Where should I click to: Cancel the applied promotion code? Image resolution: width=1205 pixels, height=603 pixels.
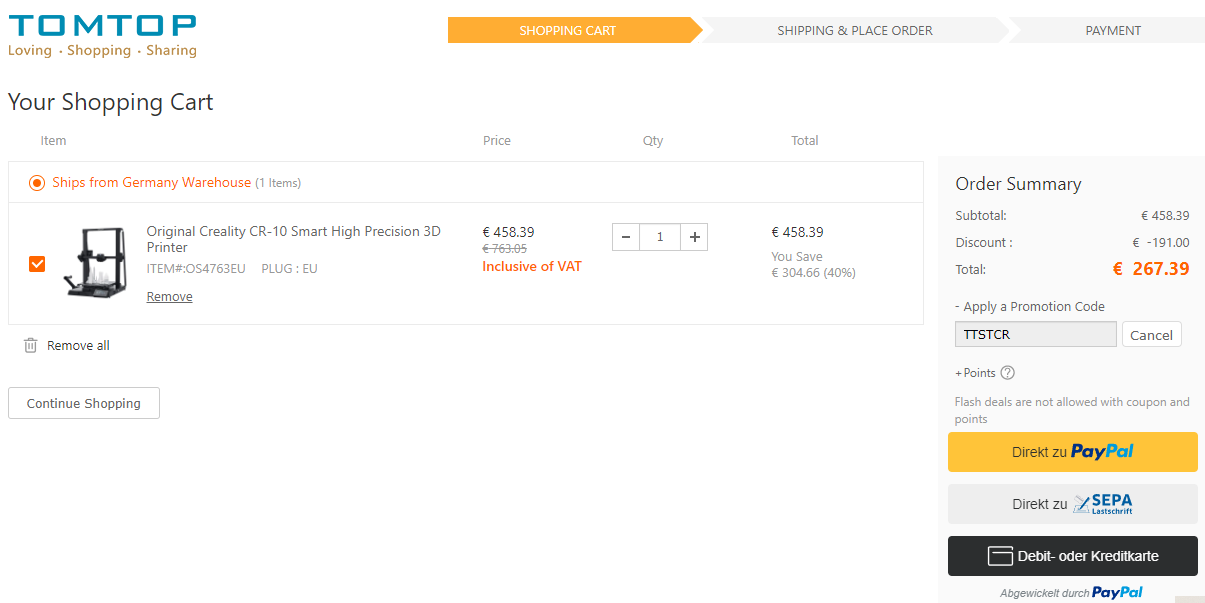[1151, 334]
